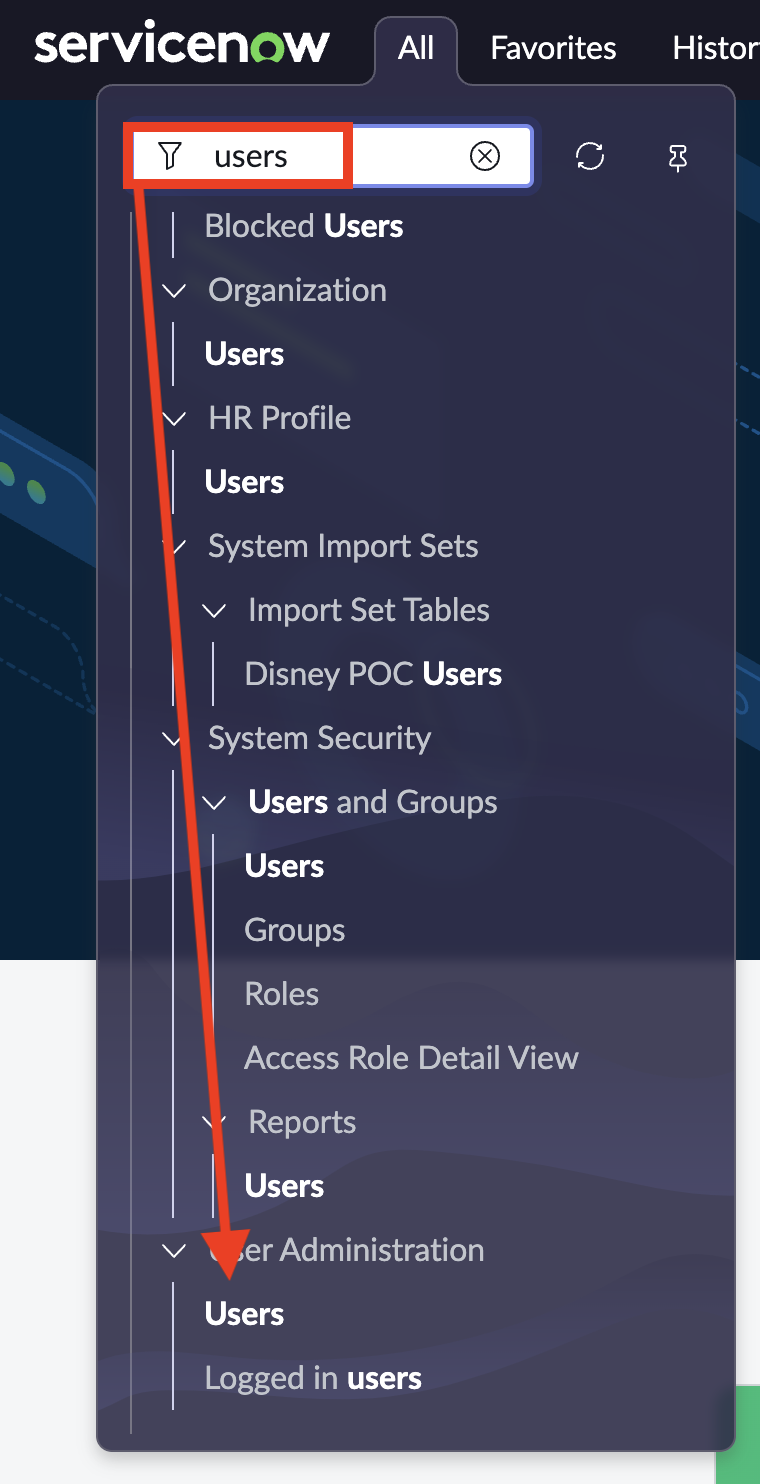This screenshot has height=1484, width=760.
Task: Click the navigator filter input field
Action: click(400, 156)
